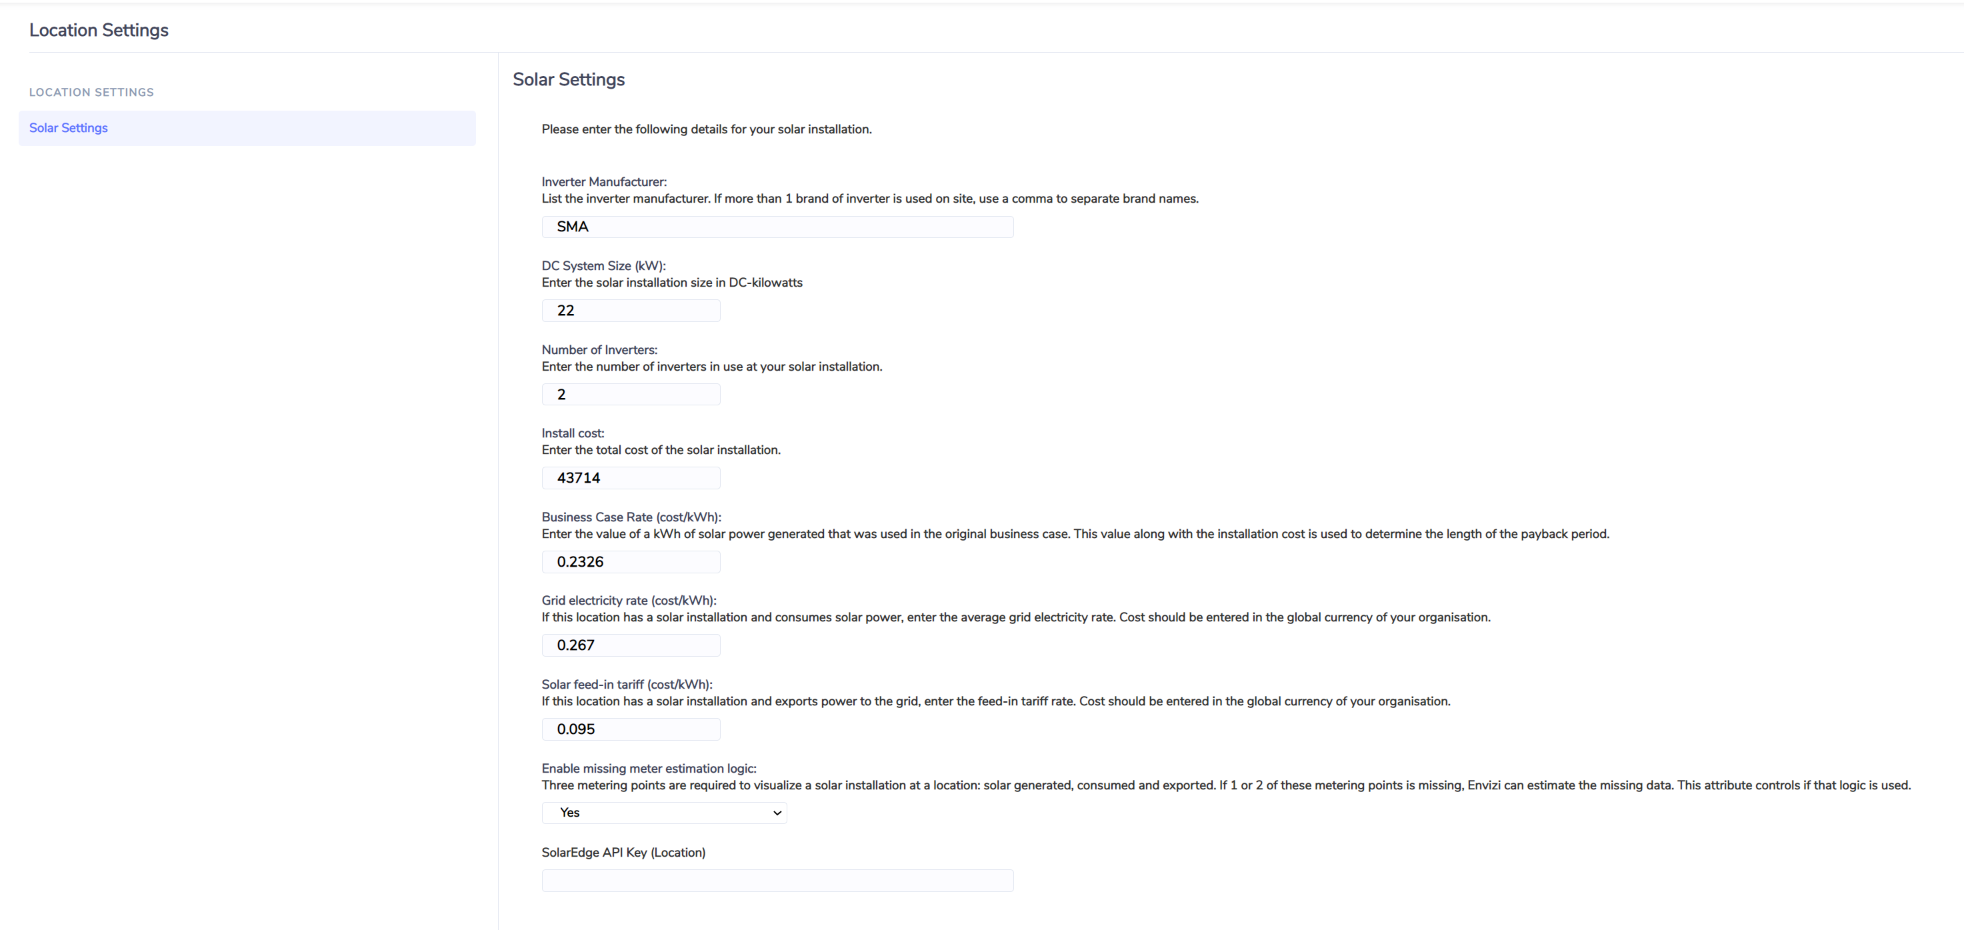Click the Location Settings page title
The width and height of the screenshot is (1964, 930).
[99, 30]
